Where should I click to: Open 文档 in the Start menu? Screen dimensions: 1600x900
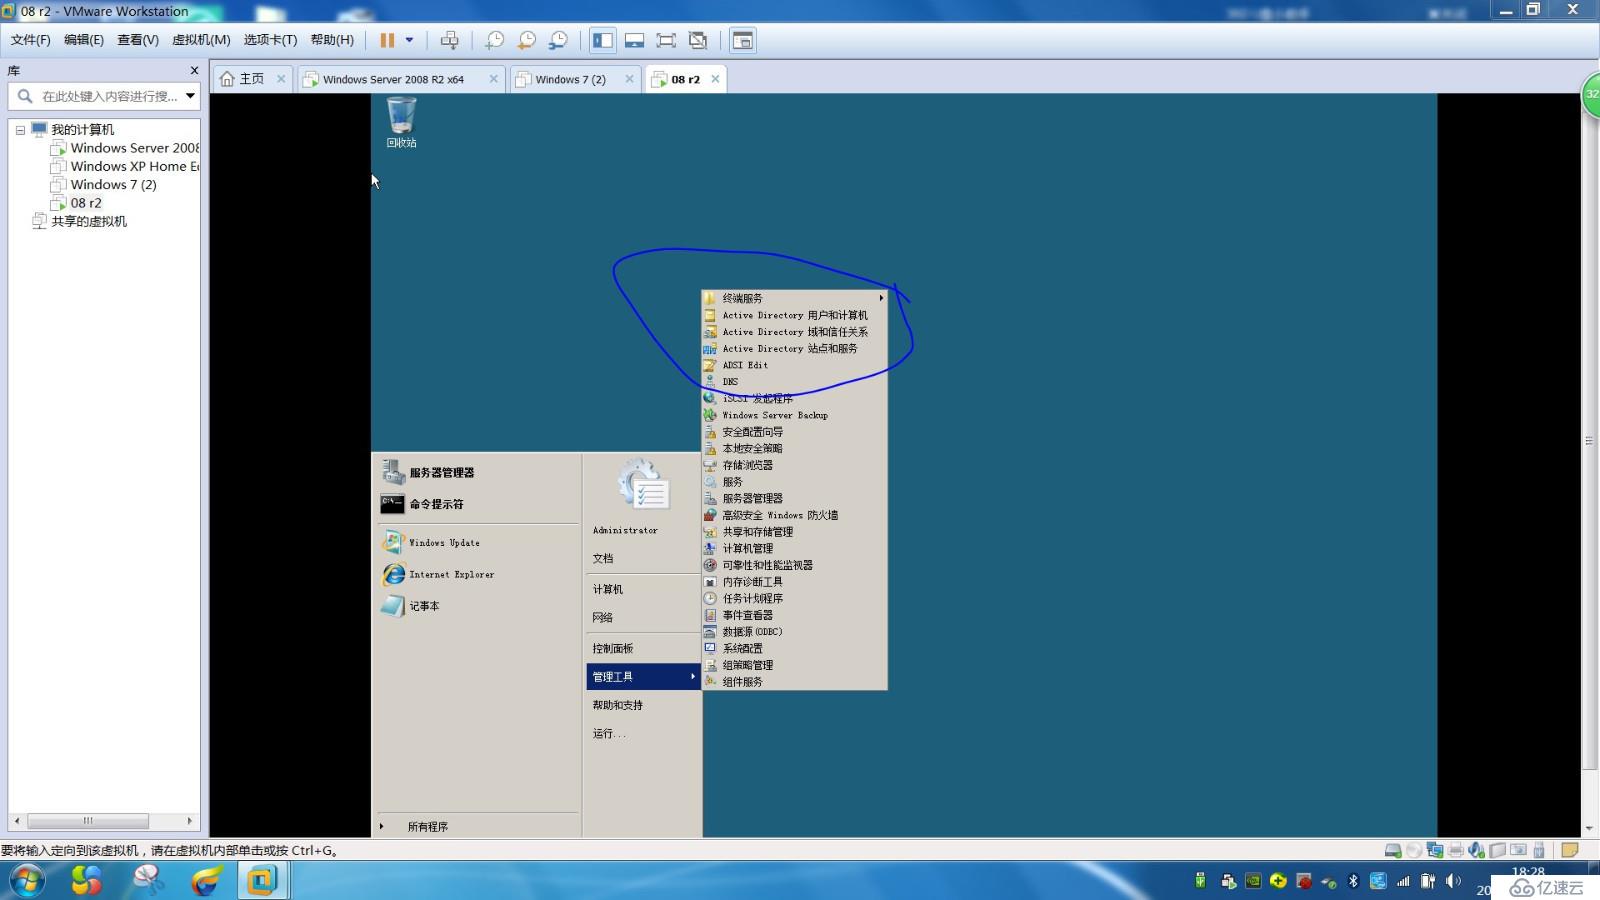[603, 558]
